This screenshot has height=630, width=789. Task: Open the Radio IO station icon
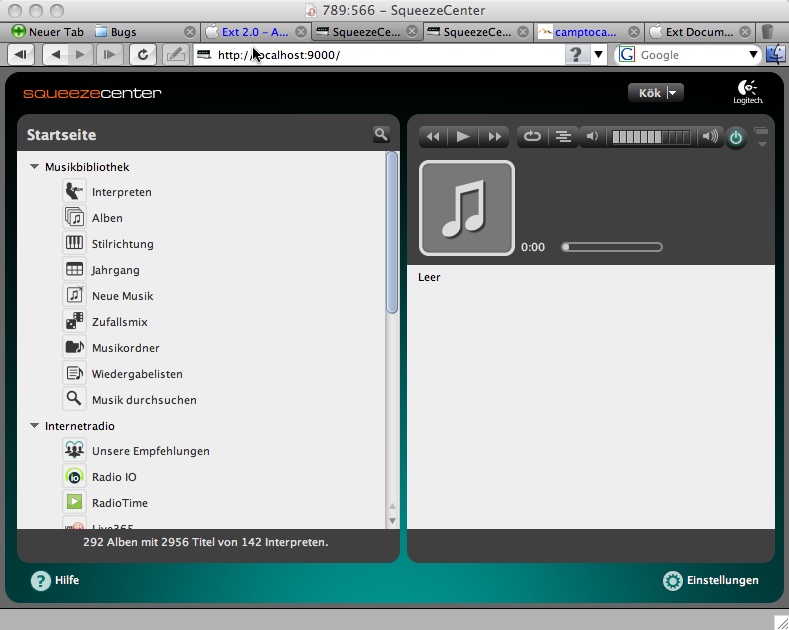tap(74, 477)
